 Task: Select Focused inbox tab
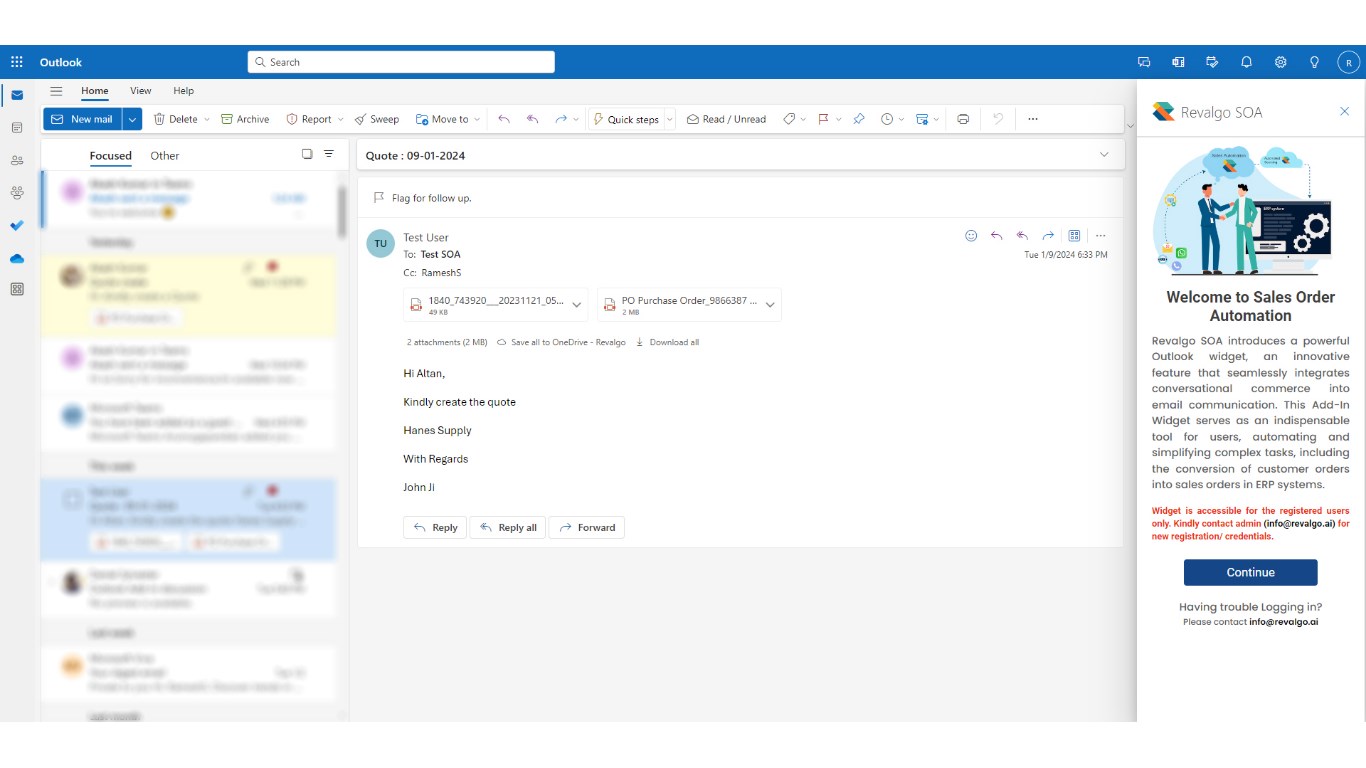111,156
